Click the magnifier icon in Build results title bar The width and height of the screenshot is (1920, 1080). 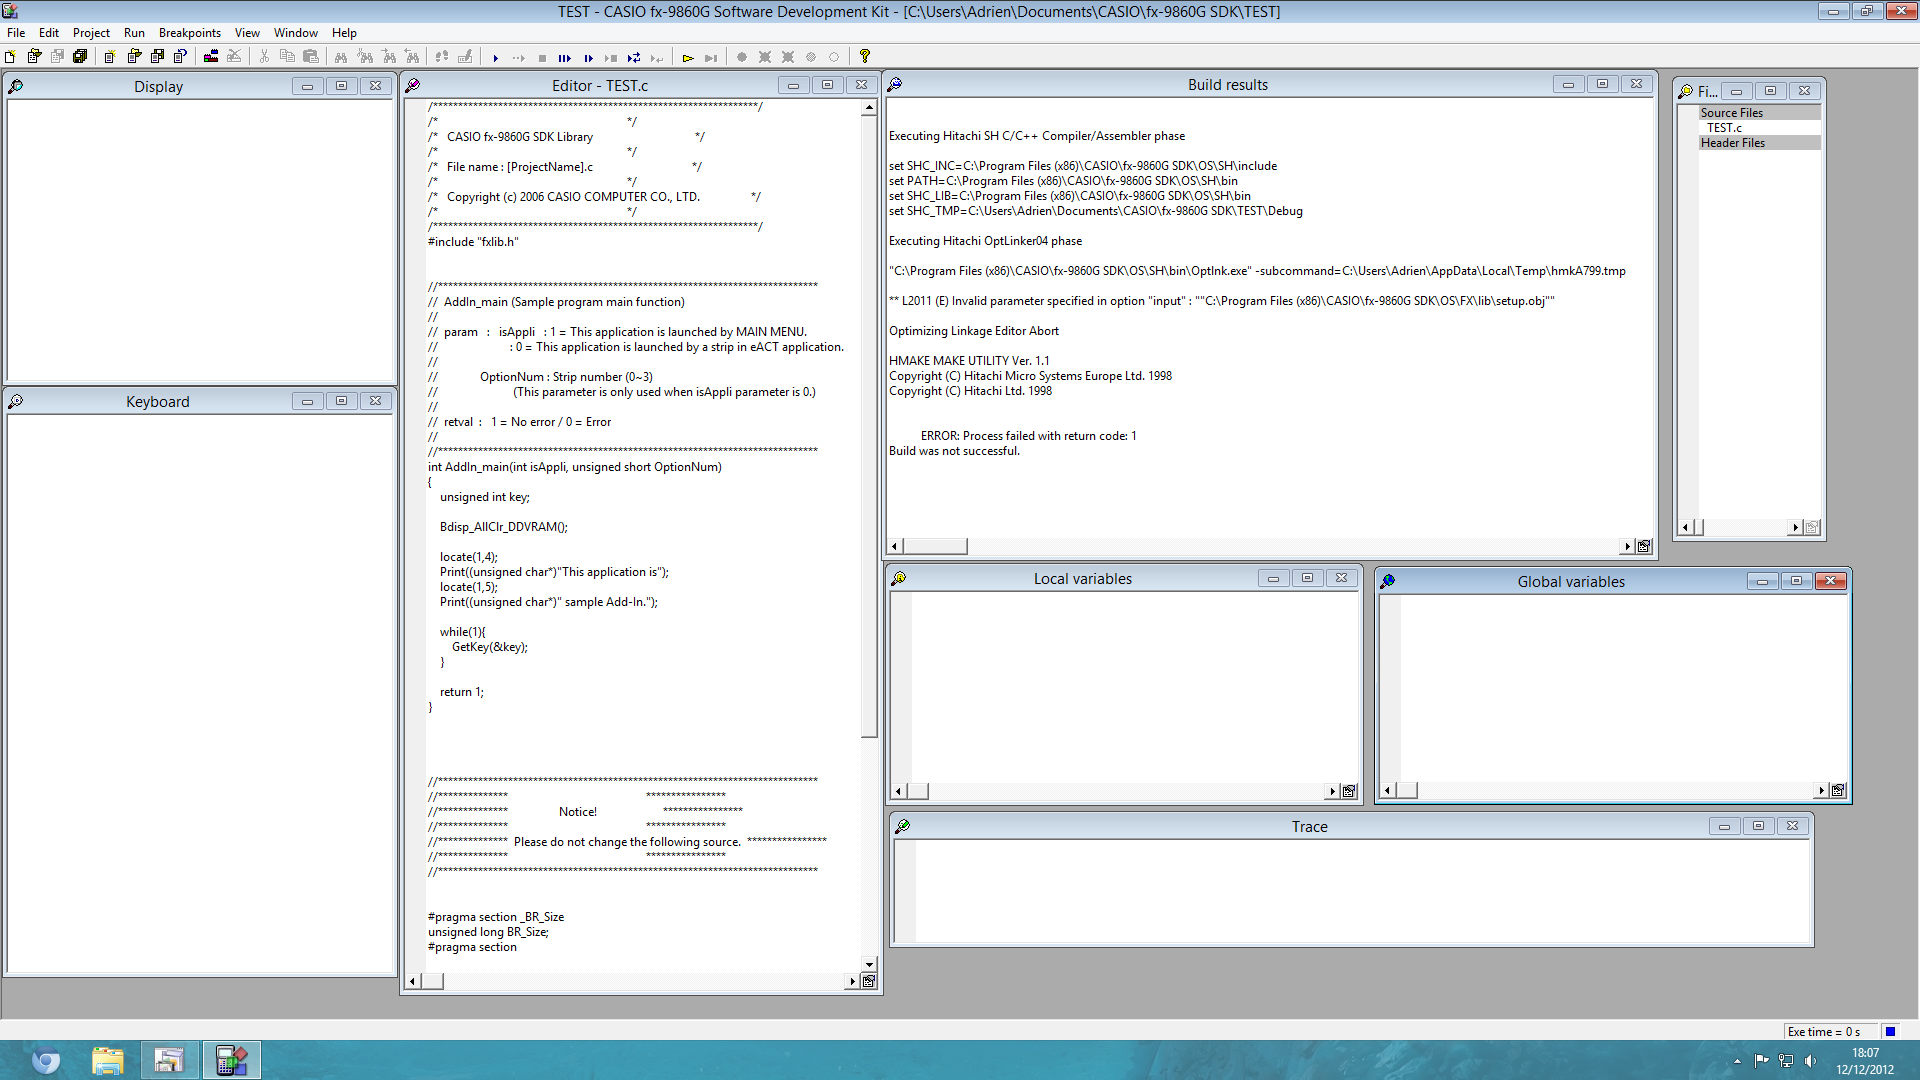895,84
